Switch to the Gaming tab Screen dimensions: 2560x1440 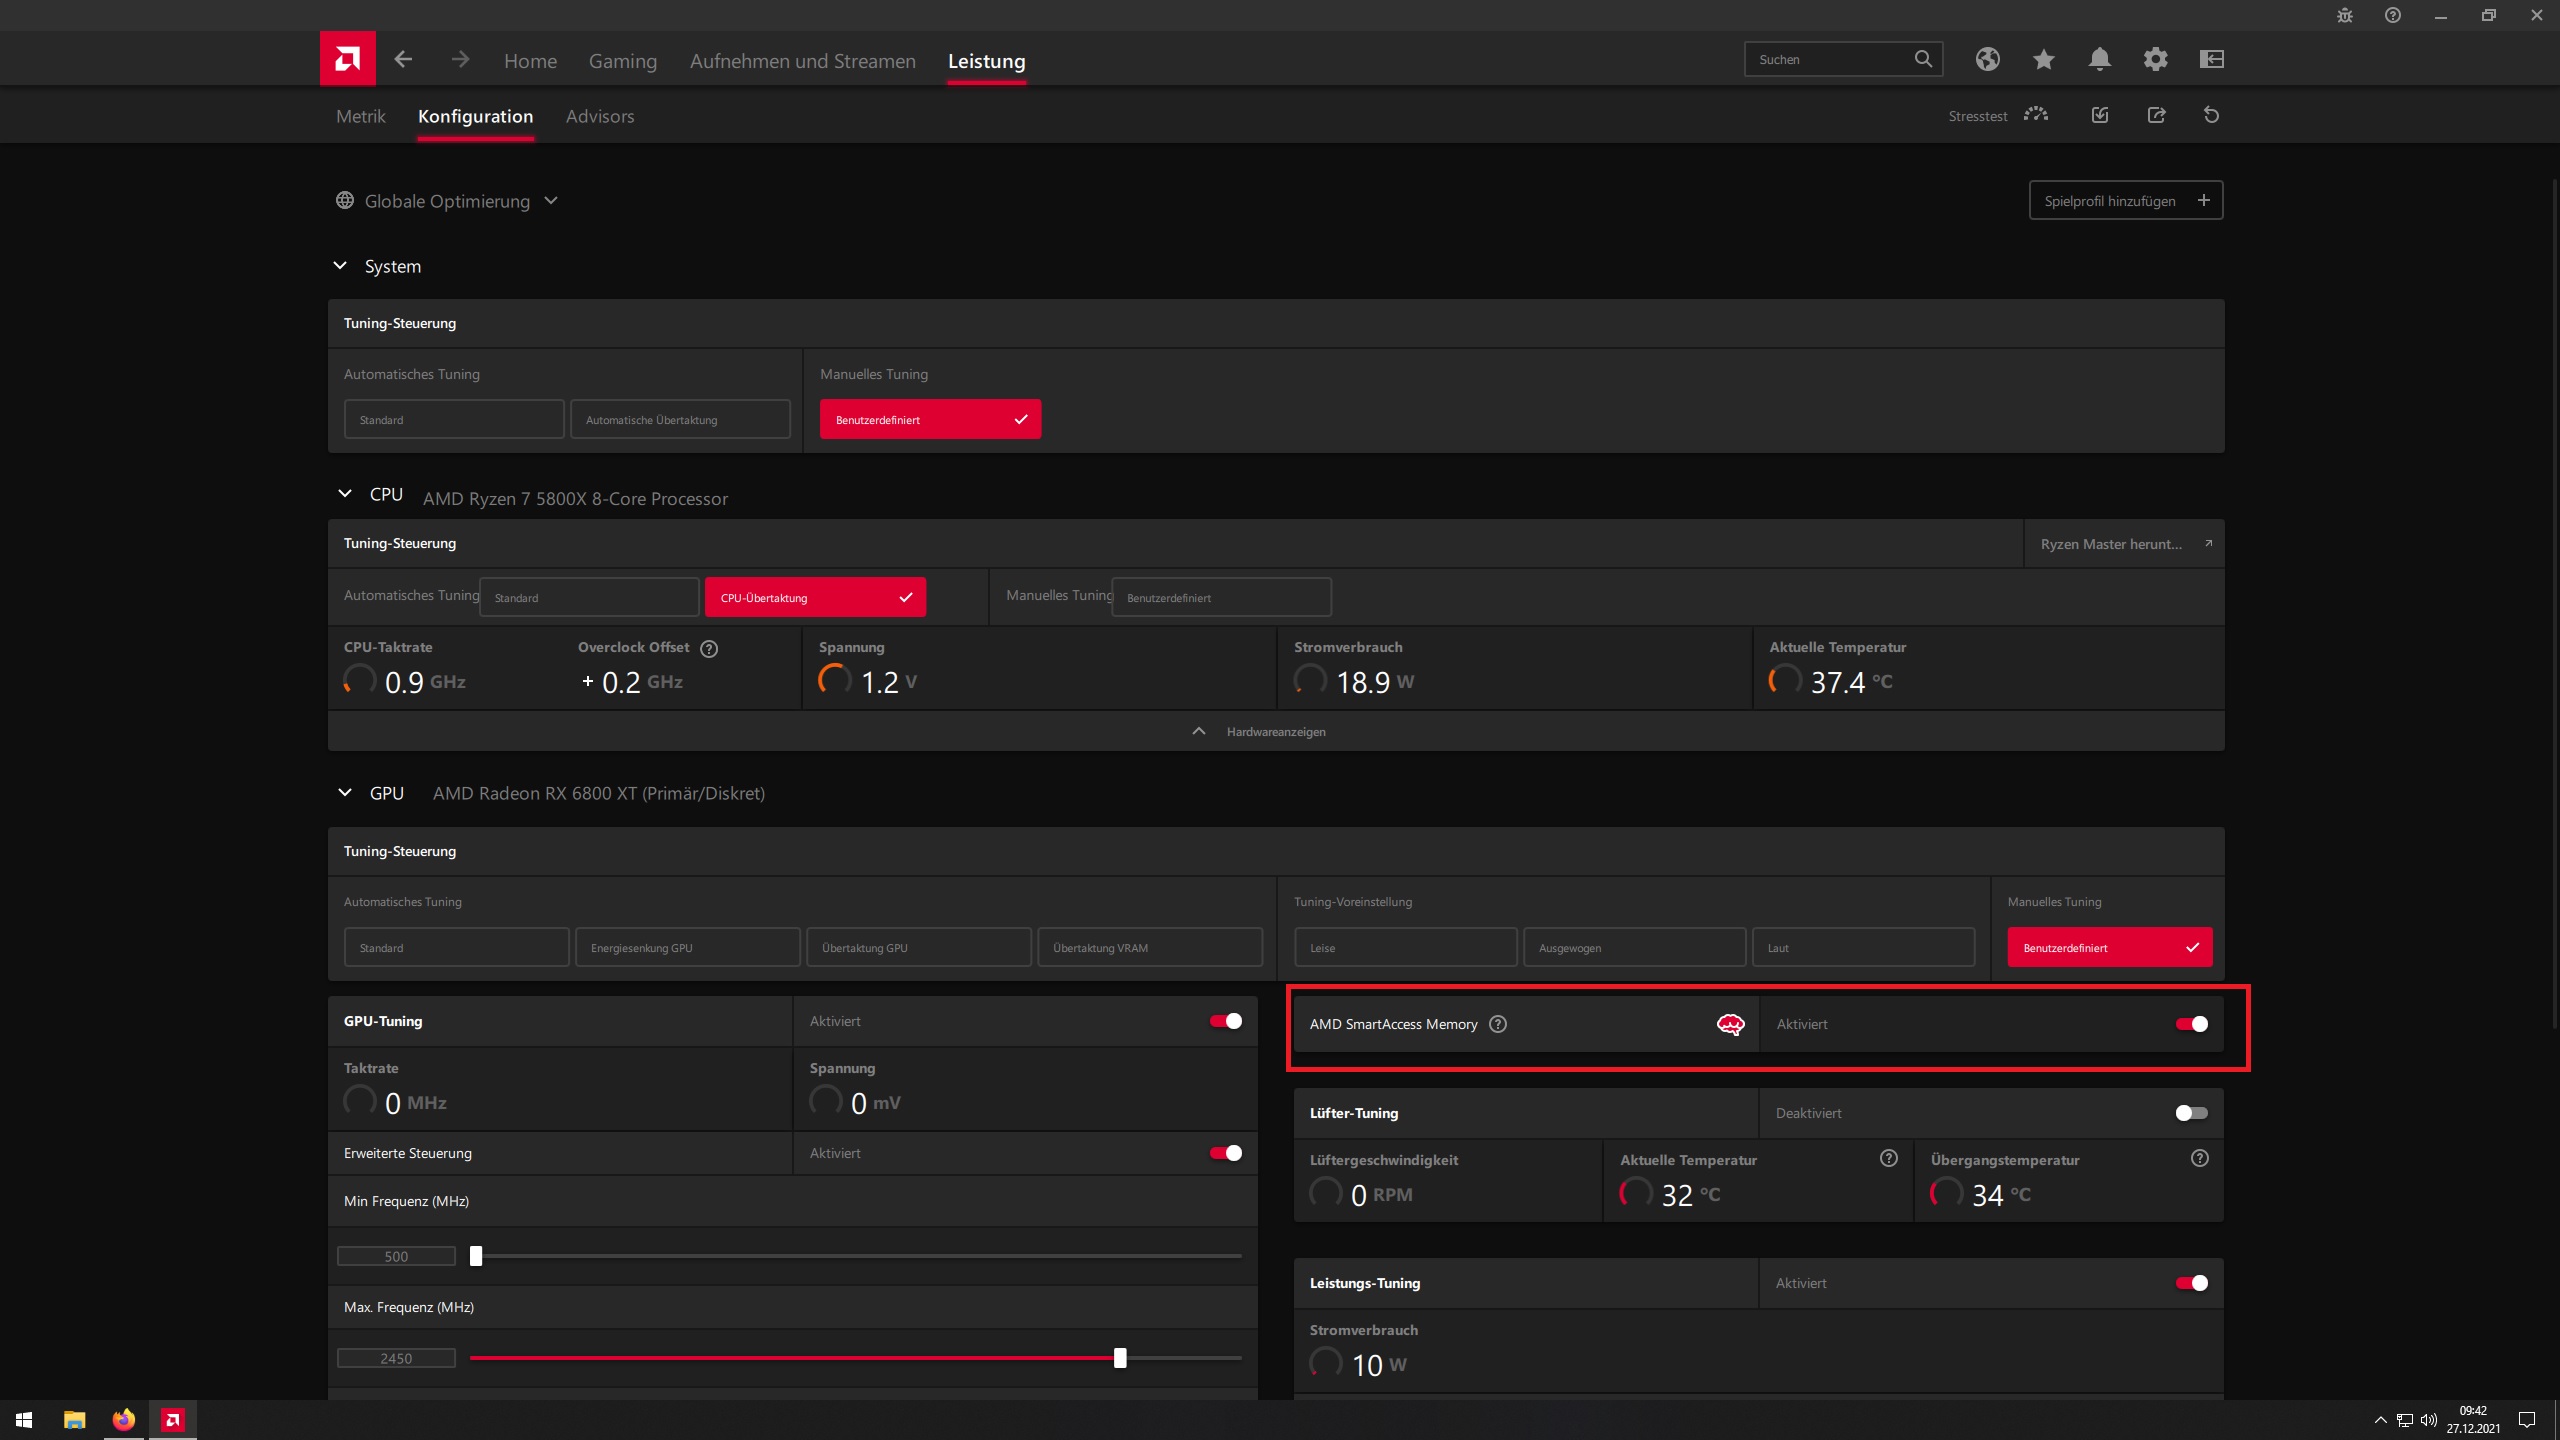[622, 61]
